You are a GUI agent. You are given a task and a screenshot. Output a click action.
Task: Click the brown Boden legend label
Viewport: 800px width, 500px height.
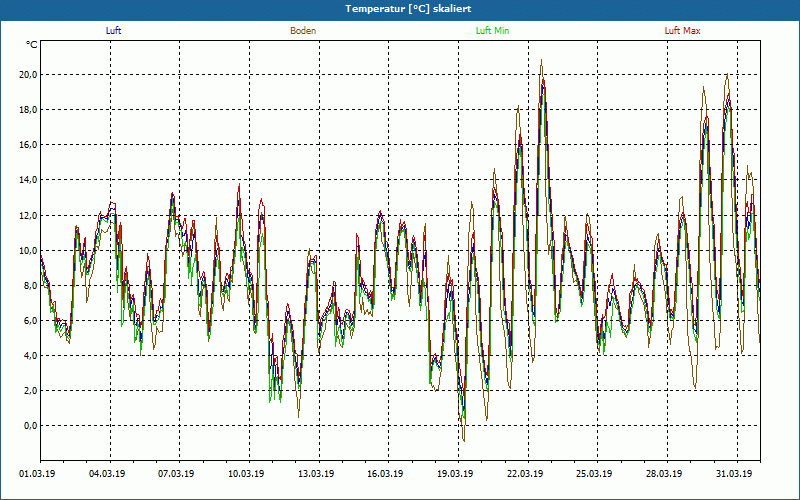[303, 31]
